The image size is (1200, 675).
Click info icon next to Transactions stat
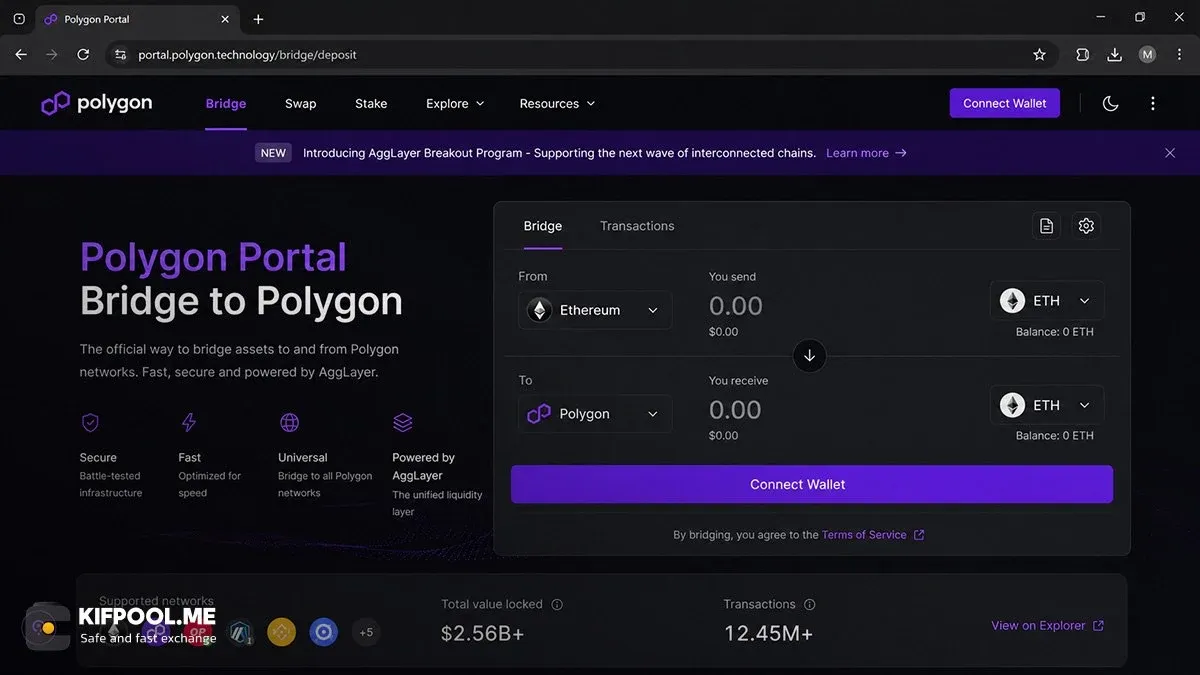pos(810,604)
